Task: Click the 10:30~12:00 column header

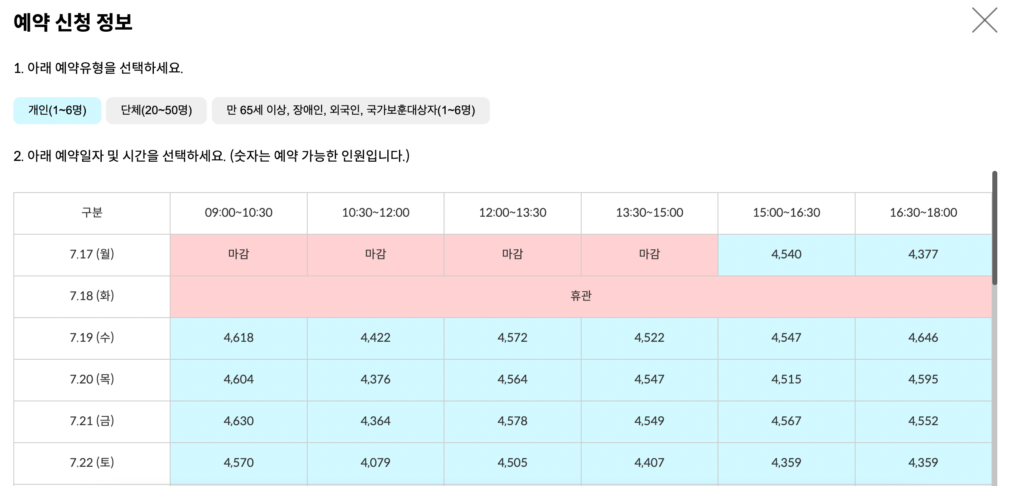Action: (376, 213)
